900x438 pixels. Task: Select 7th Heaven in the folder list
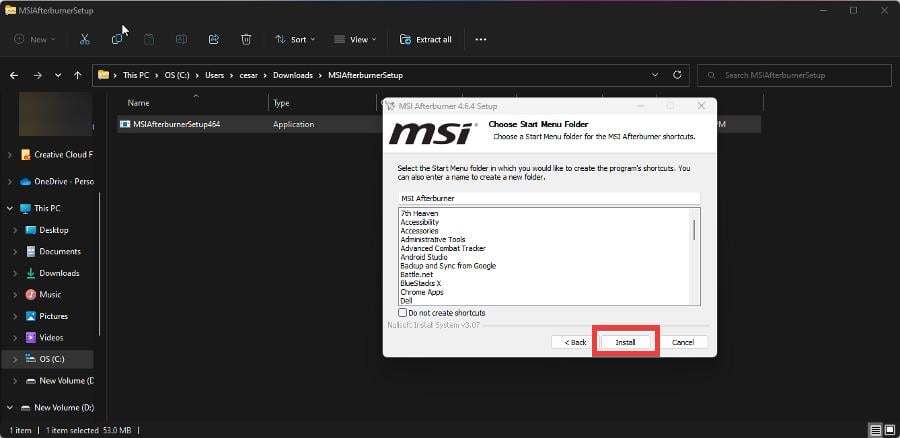point(420,214)
